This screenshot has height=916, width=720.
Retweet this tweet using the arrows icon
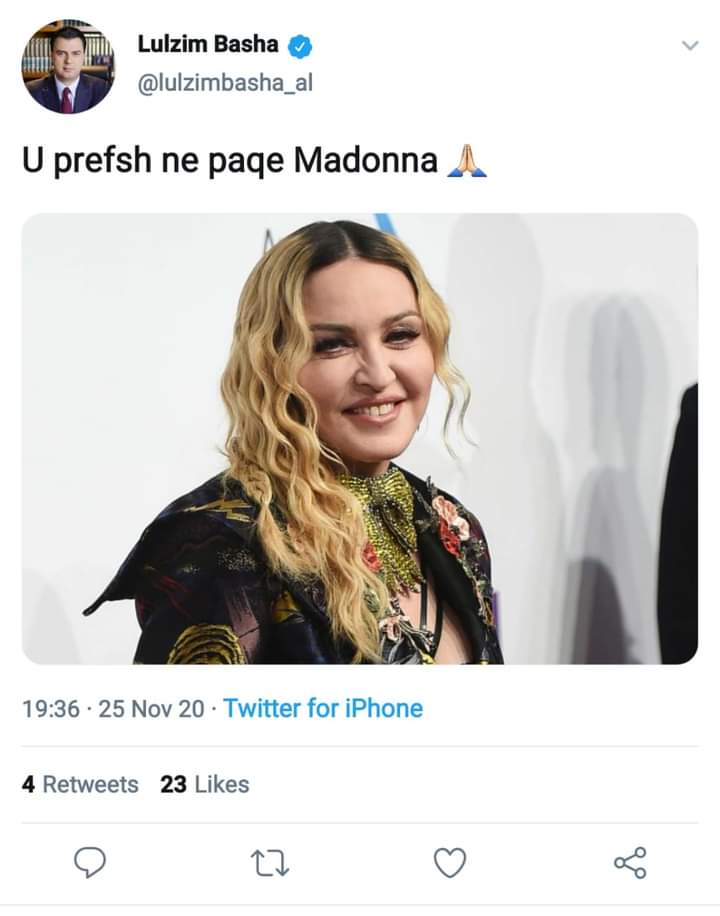(x=270, y=862)
